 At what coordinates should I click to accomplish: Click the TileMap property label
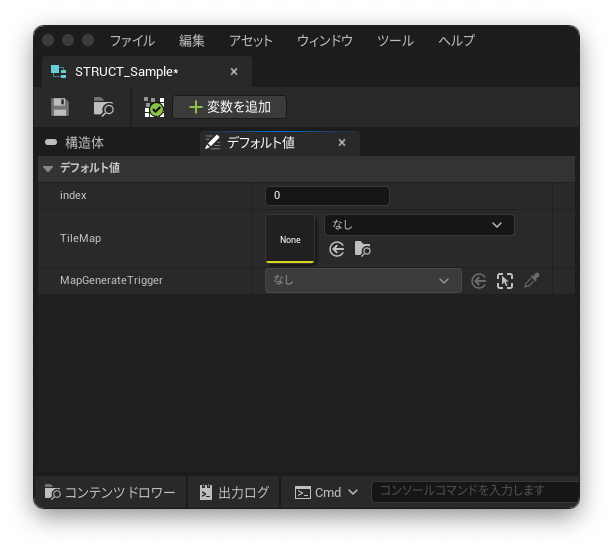pos(81,238)
